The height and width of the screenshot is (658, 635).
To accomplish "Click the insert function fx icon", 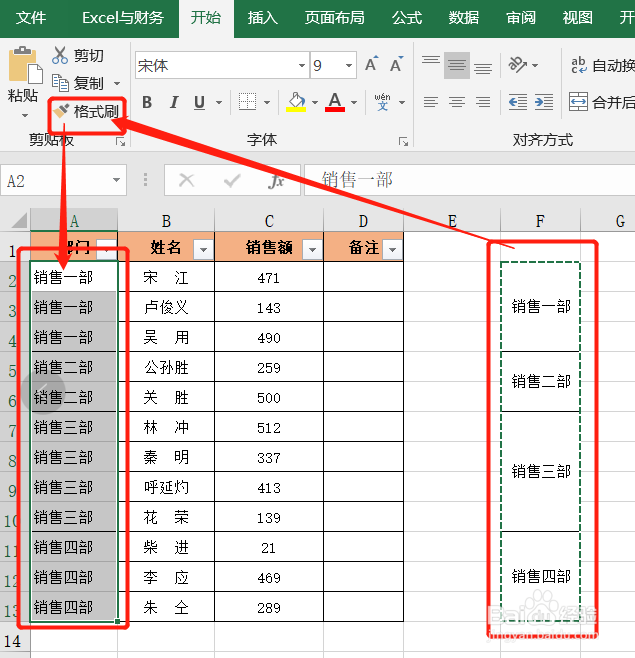I will coord(276,181).
